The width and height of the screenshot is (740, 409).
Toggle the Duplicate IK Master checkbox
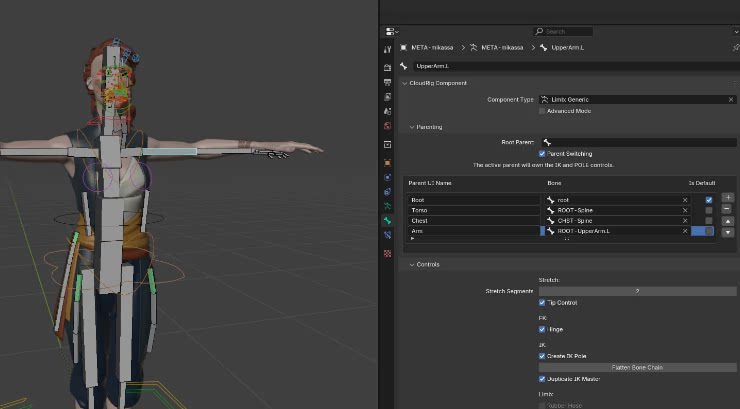tap(542, 379)
